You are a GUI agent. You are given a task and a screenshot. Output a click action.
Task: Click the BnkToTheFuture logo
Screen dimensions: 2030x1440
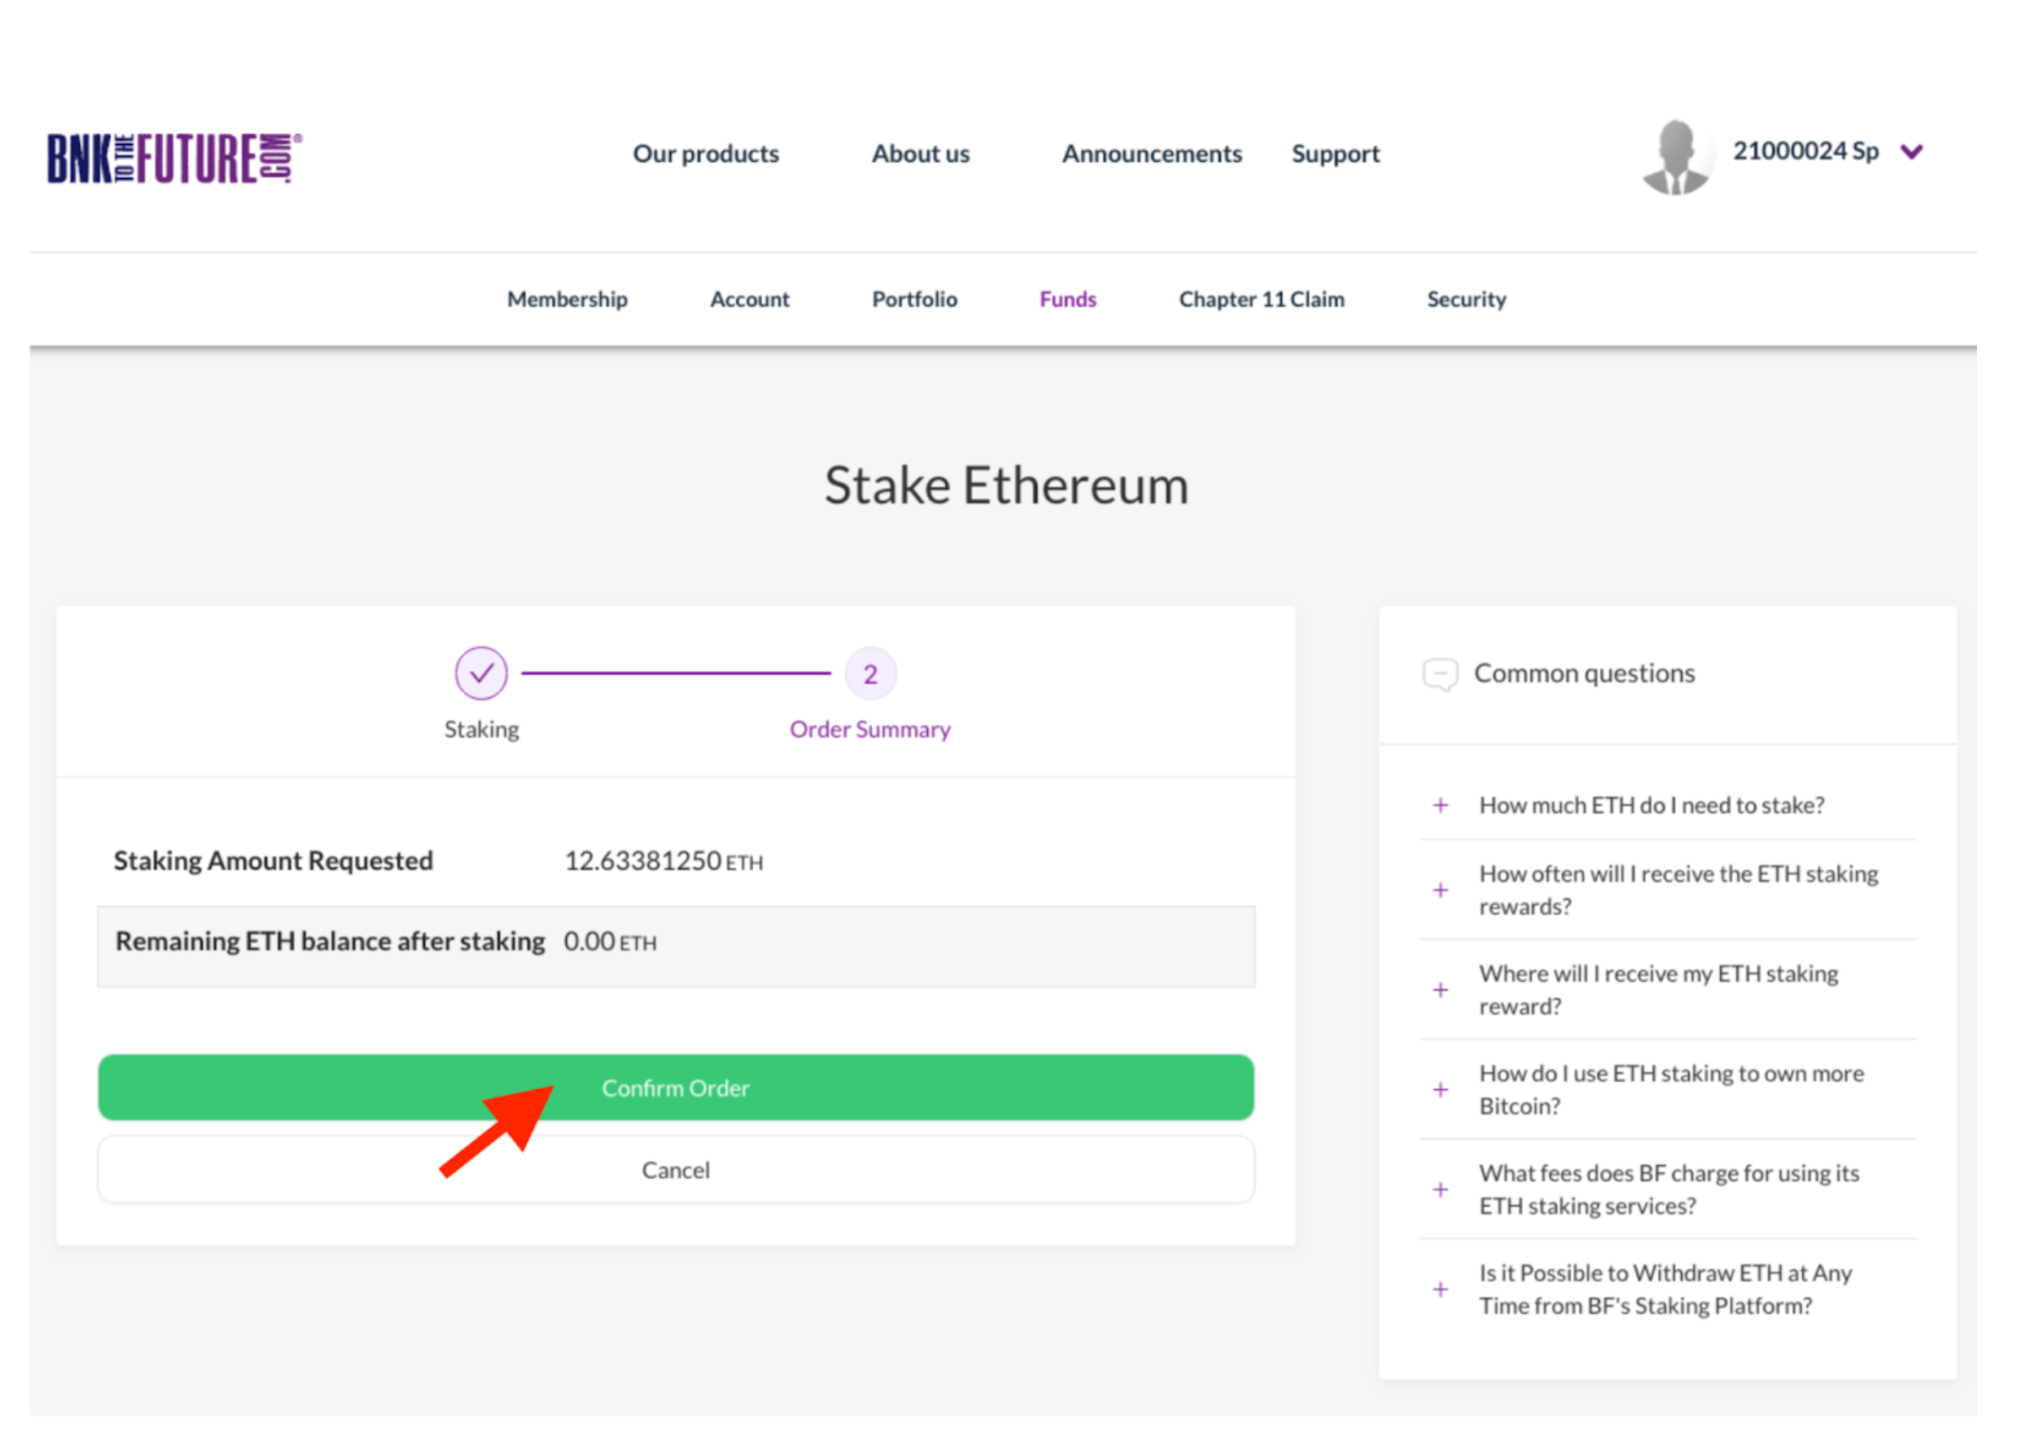coord(174,158)
